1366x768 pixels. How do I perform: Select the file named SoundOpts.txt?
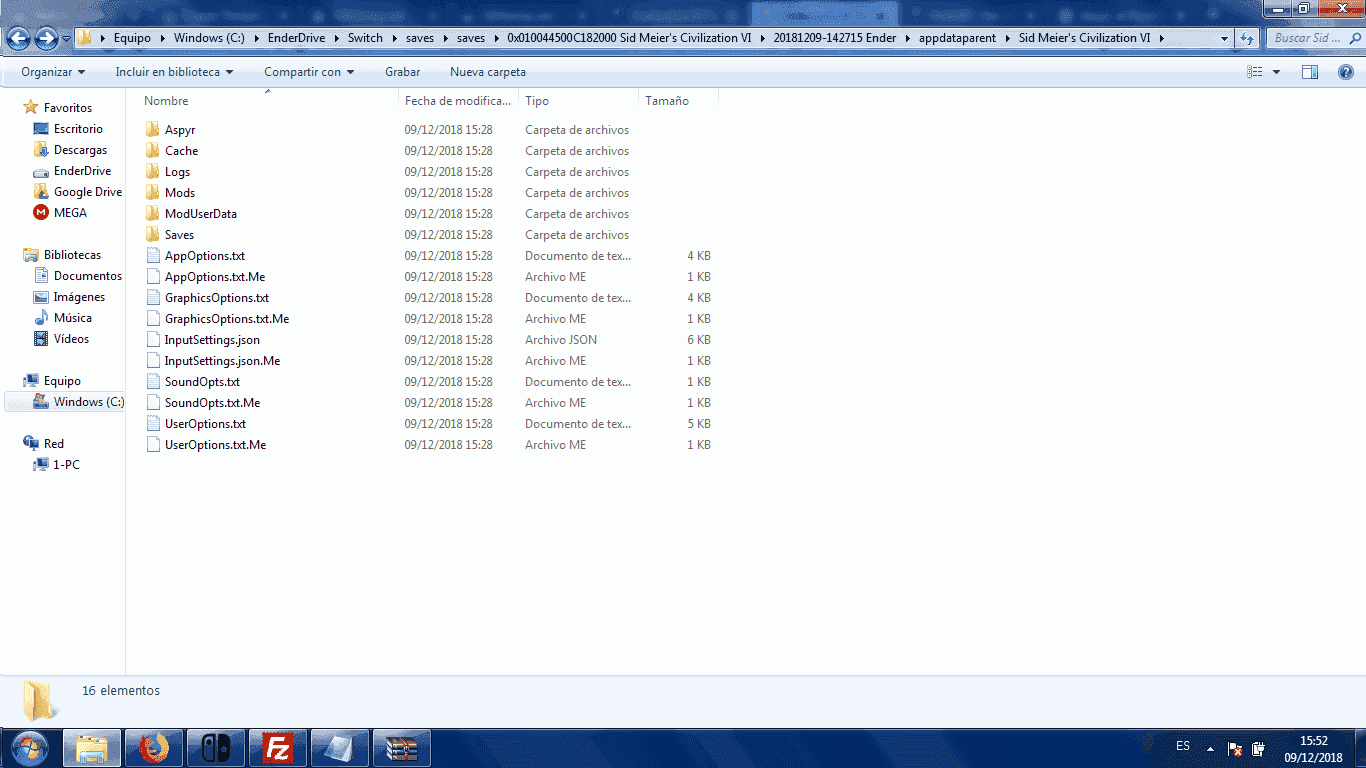[x=202, y=382]
